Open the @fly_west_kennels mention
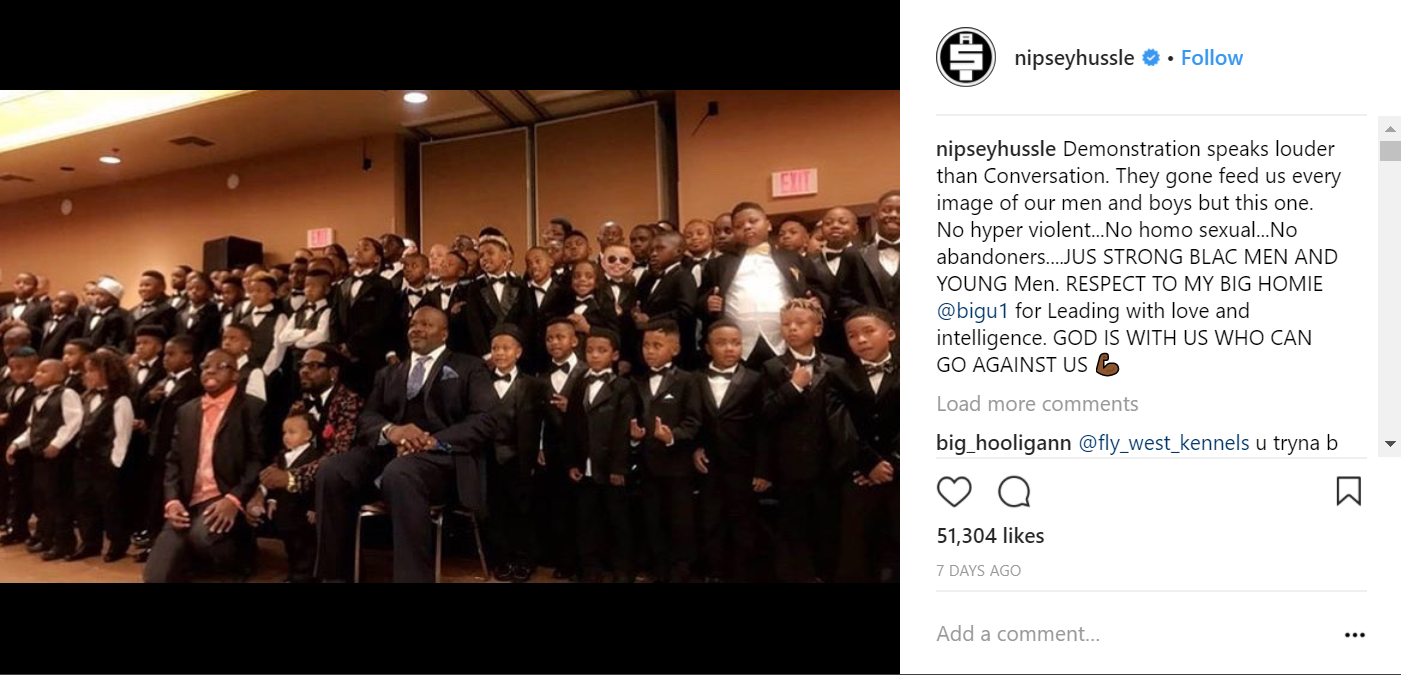 pyautogui.click(x=1164, y=443)
